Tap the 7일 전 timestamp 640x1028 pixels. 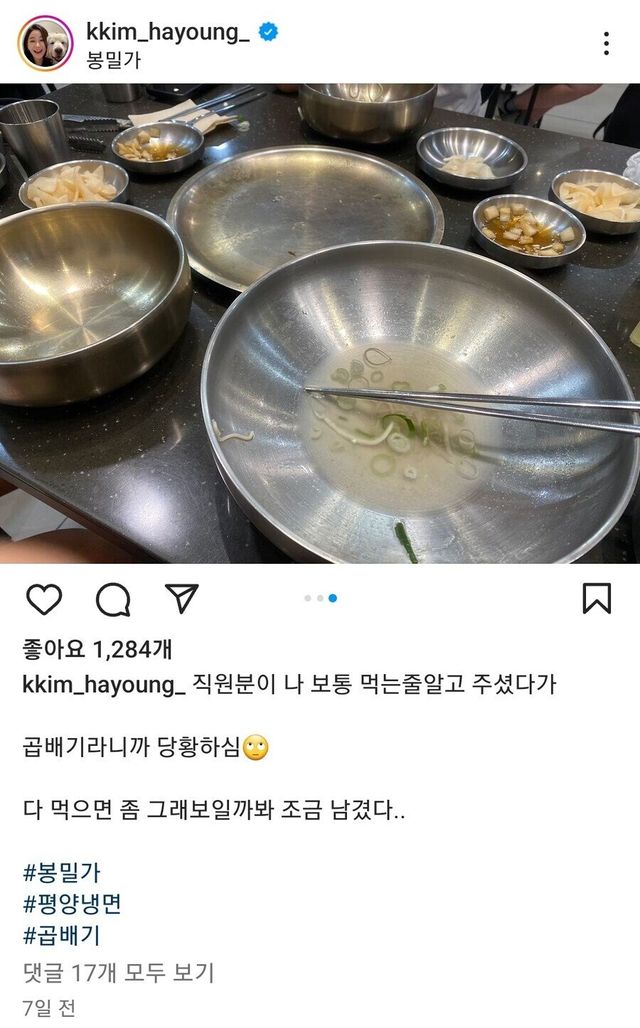(x=49, y=1008)
